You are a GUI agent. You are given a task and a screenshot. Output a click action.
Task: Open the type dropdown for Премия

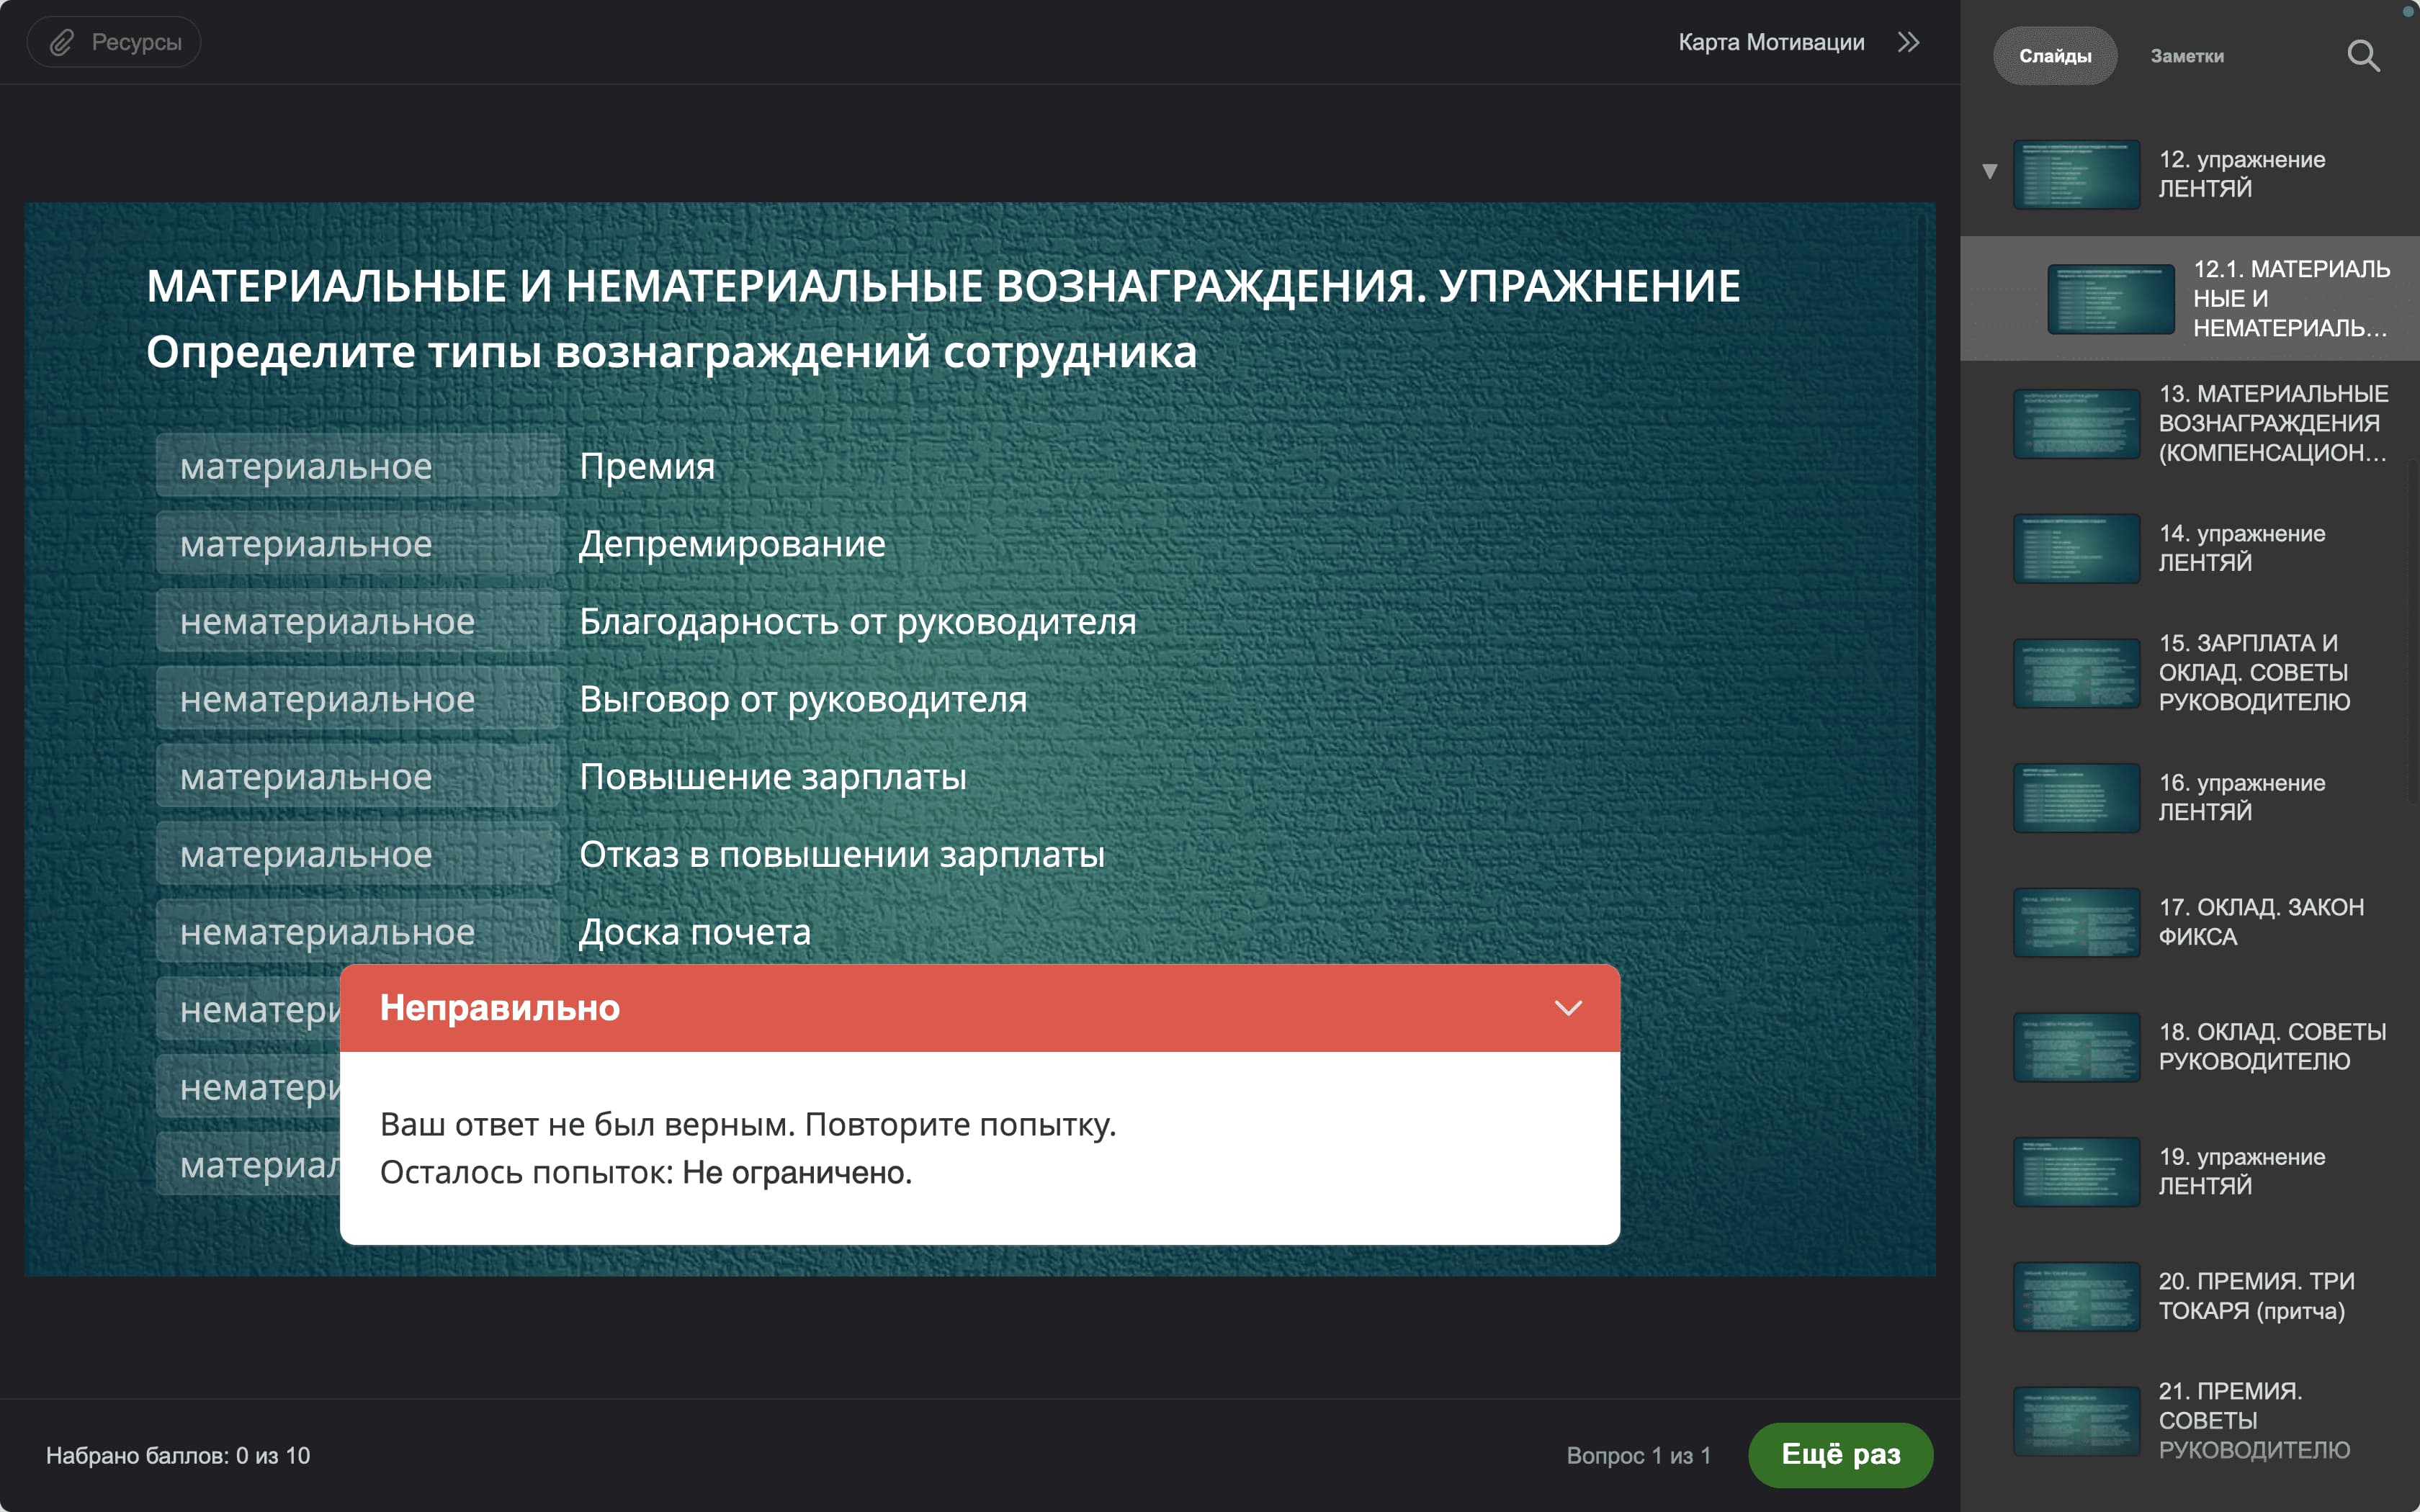coord(358,466)
